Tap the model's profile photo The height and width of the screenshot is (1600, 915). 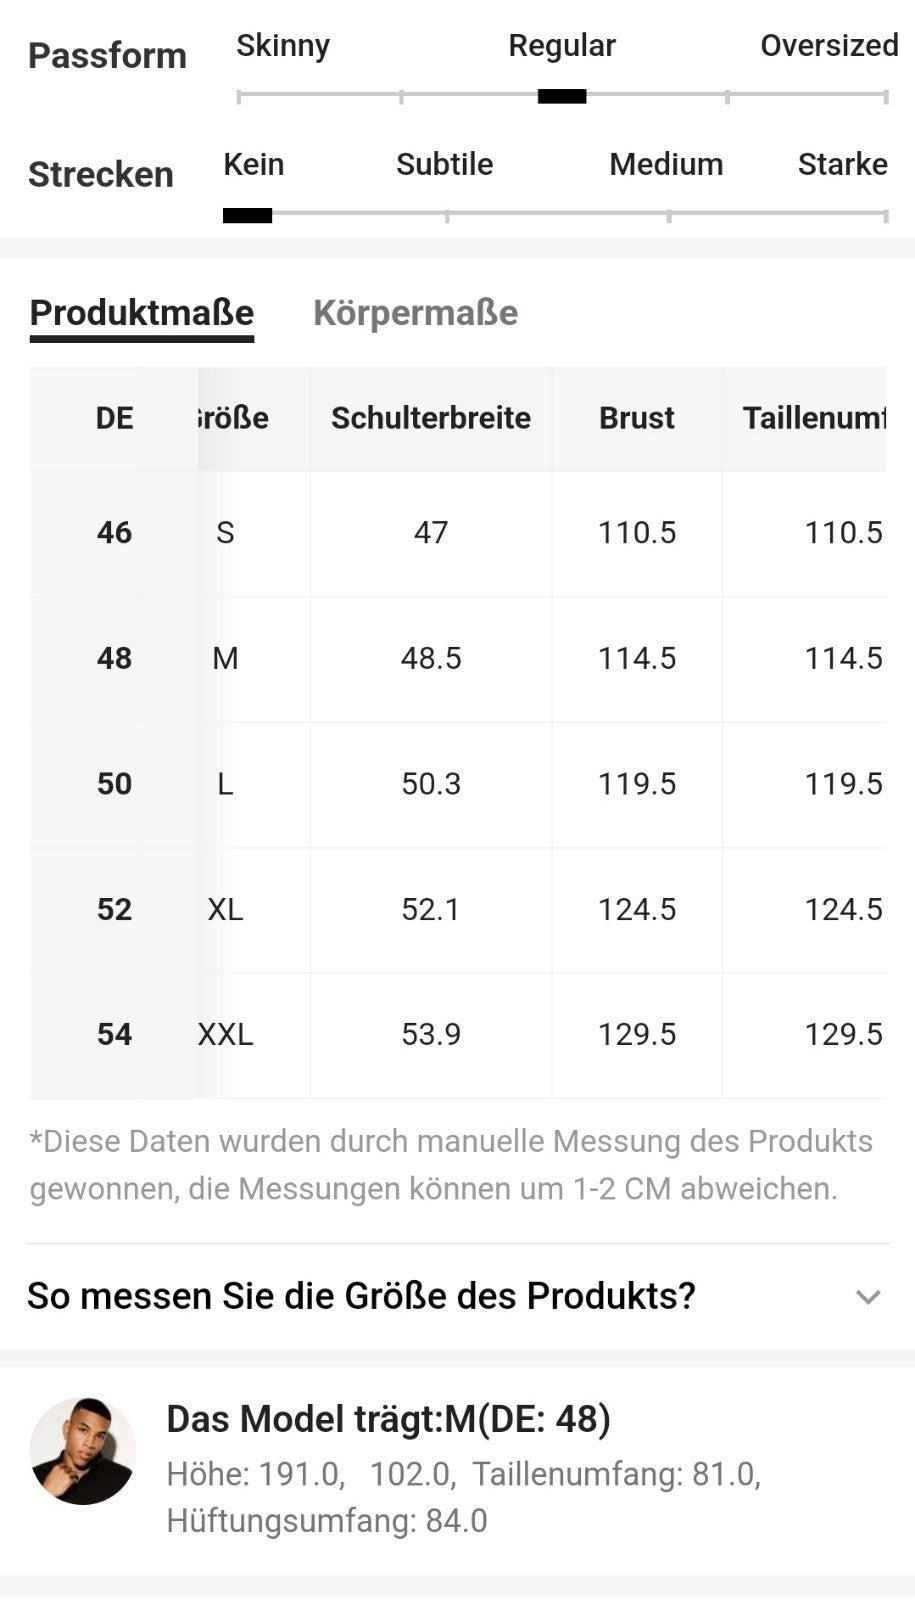pyautogui.click(x=83, y=1450)
